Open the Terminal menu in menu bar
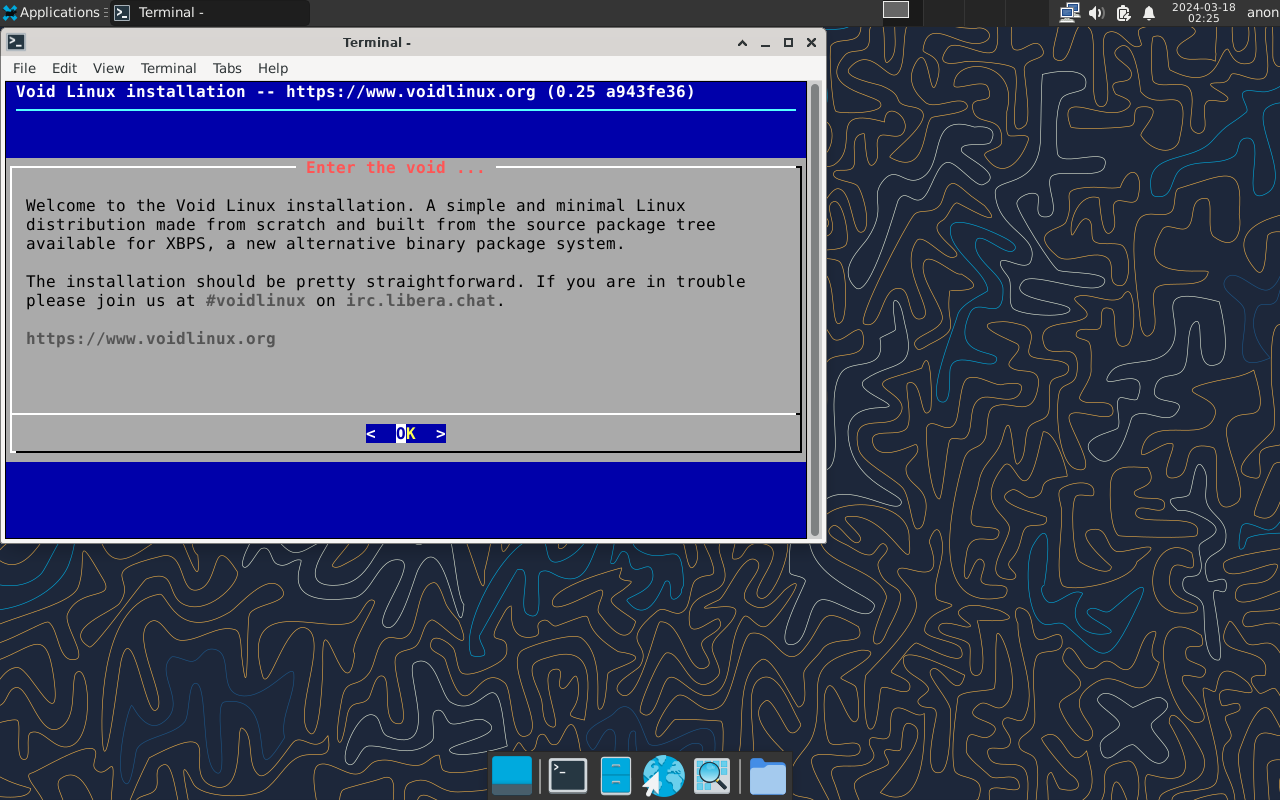1280x800 pixels. (x=168, y=68)
